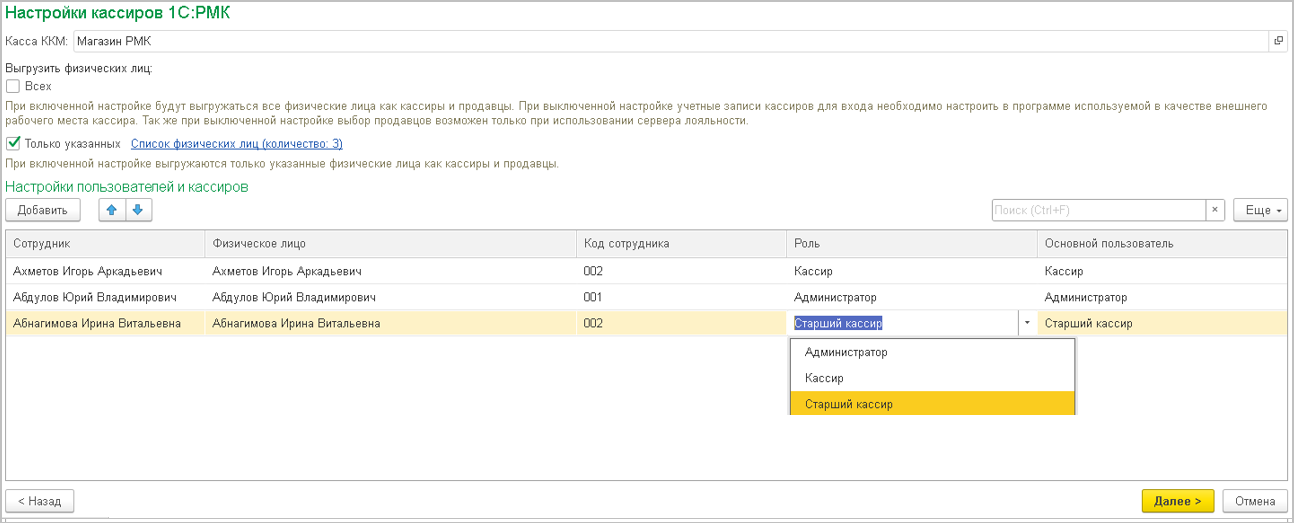Open Список физических лиц link
Viewport: 1294px width, 523px height.
coord(236,144)
